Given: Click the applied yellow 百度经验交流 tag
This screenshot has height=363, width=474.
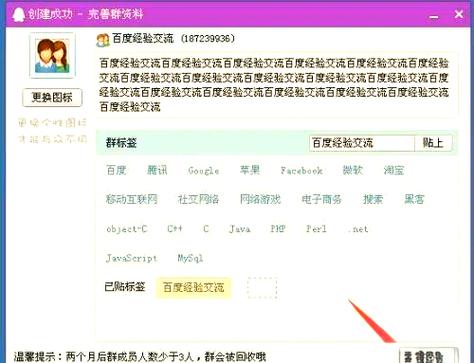Looking at the screenshot, I should (x=193, y=287).
